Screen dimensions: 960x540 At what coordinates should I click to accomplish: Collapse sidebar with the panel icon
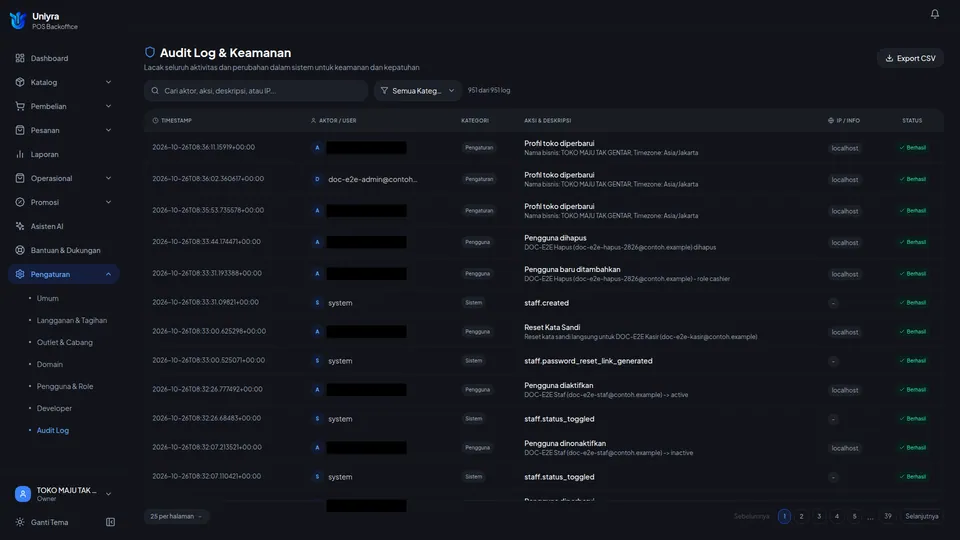click(x=110, y=522)
